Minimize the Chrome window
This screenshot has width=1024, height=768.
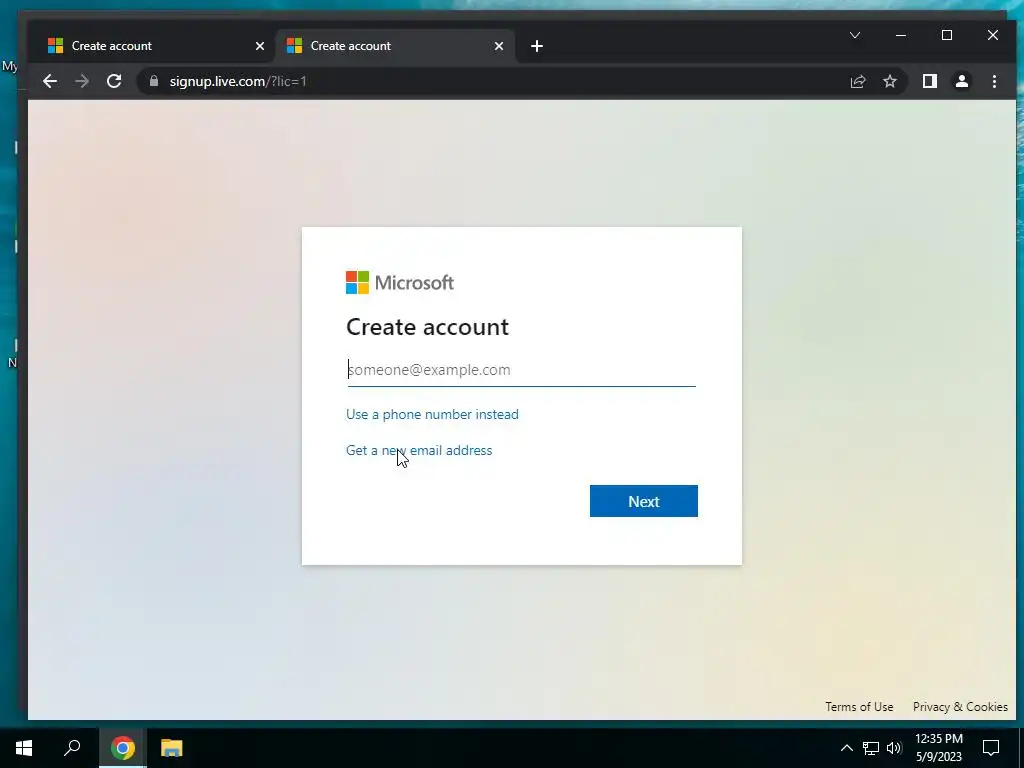coord(901,35)
